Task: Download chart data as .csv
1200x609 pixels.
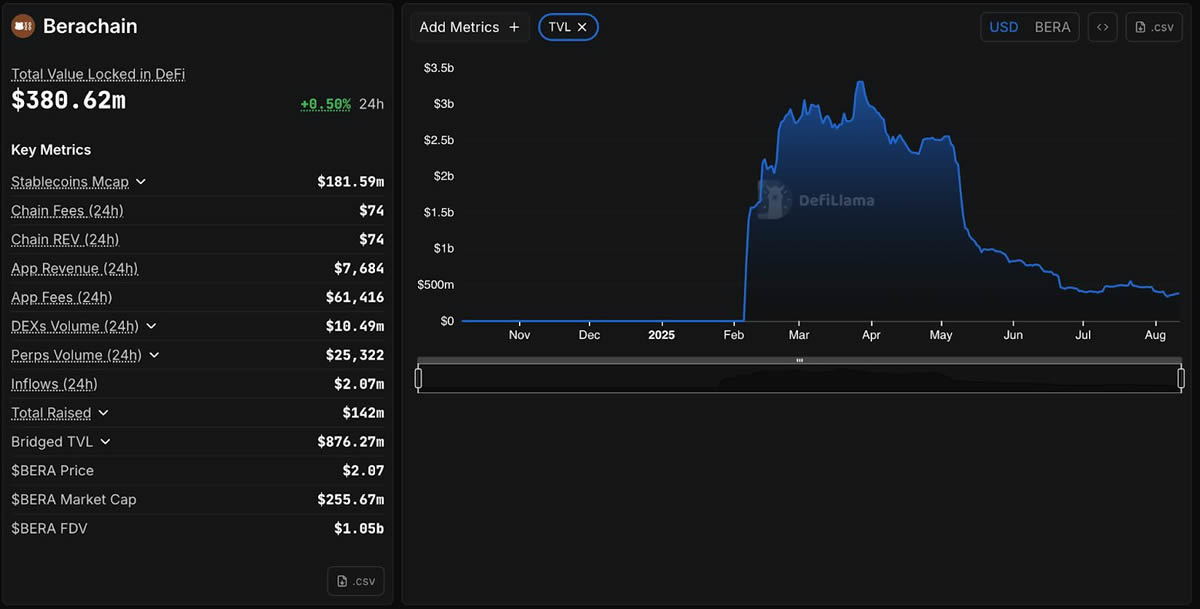Action: point(1154,27)
